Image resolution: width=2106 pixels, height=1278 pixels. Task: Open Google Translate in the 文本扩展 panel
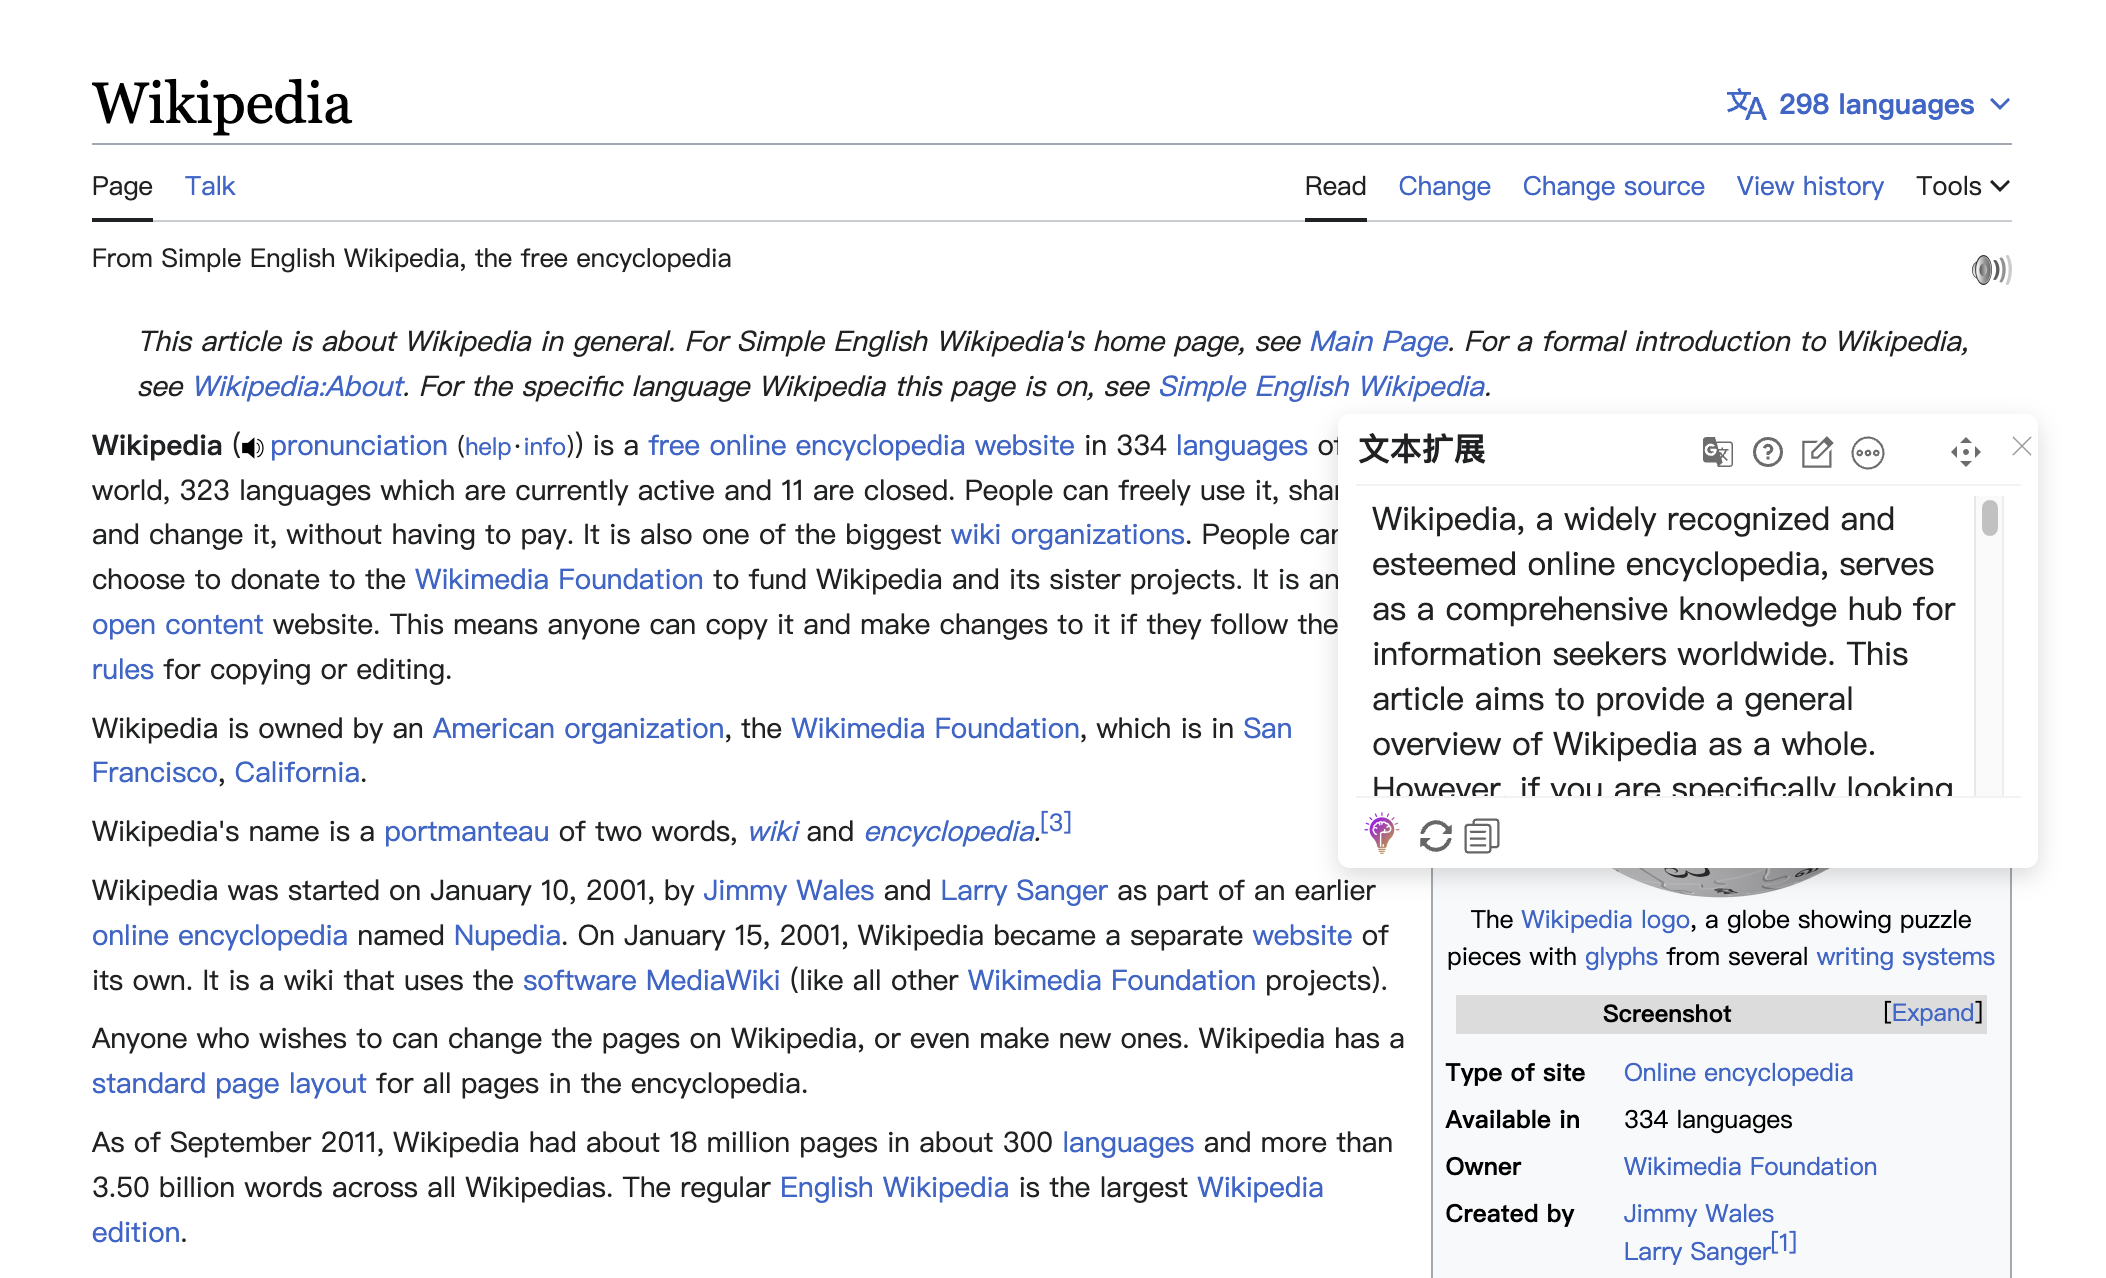coord(1716,452)
